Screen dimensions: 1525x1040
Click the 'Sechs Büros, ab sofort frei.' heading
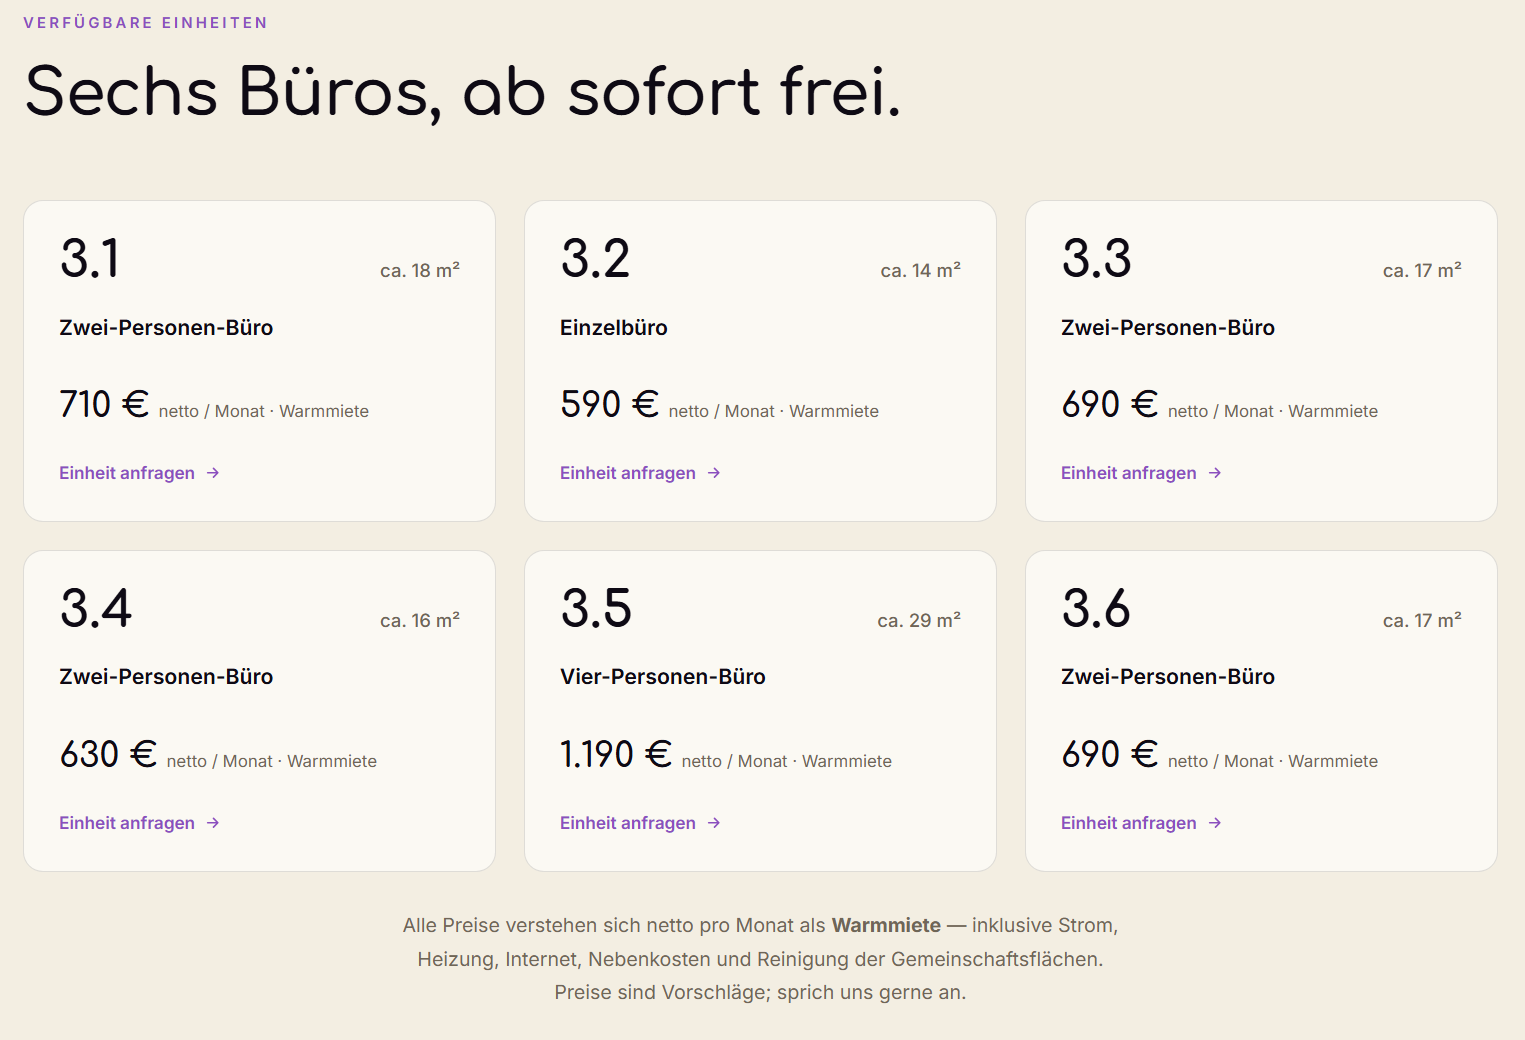click(463, 92)
